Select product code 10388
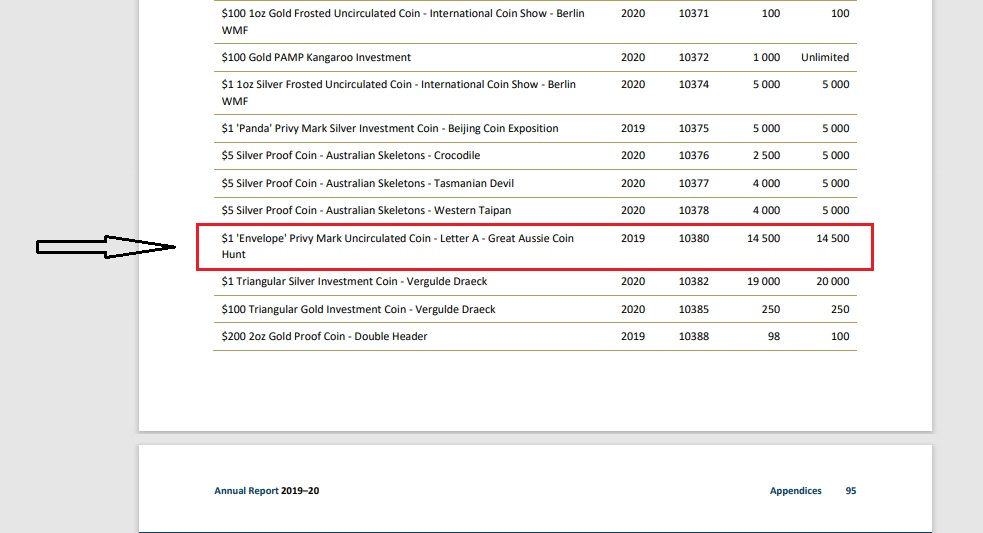This screenshot has height=533, width=983. click(694, 336)
